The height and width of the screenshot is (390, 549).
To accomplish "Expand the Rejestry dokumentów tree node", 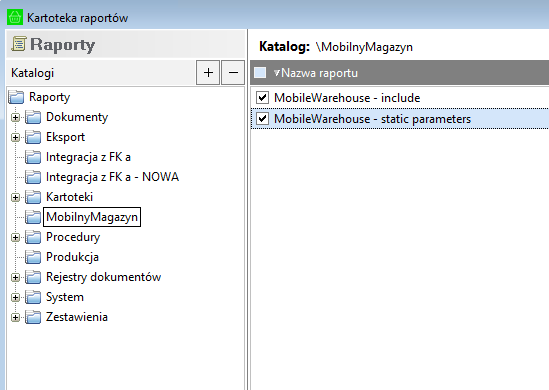I will click(15, 277).
